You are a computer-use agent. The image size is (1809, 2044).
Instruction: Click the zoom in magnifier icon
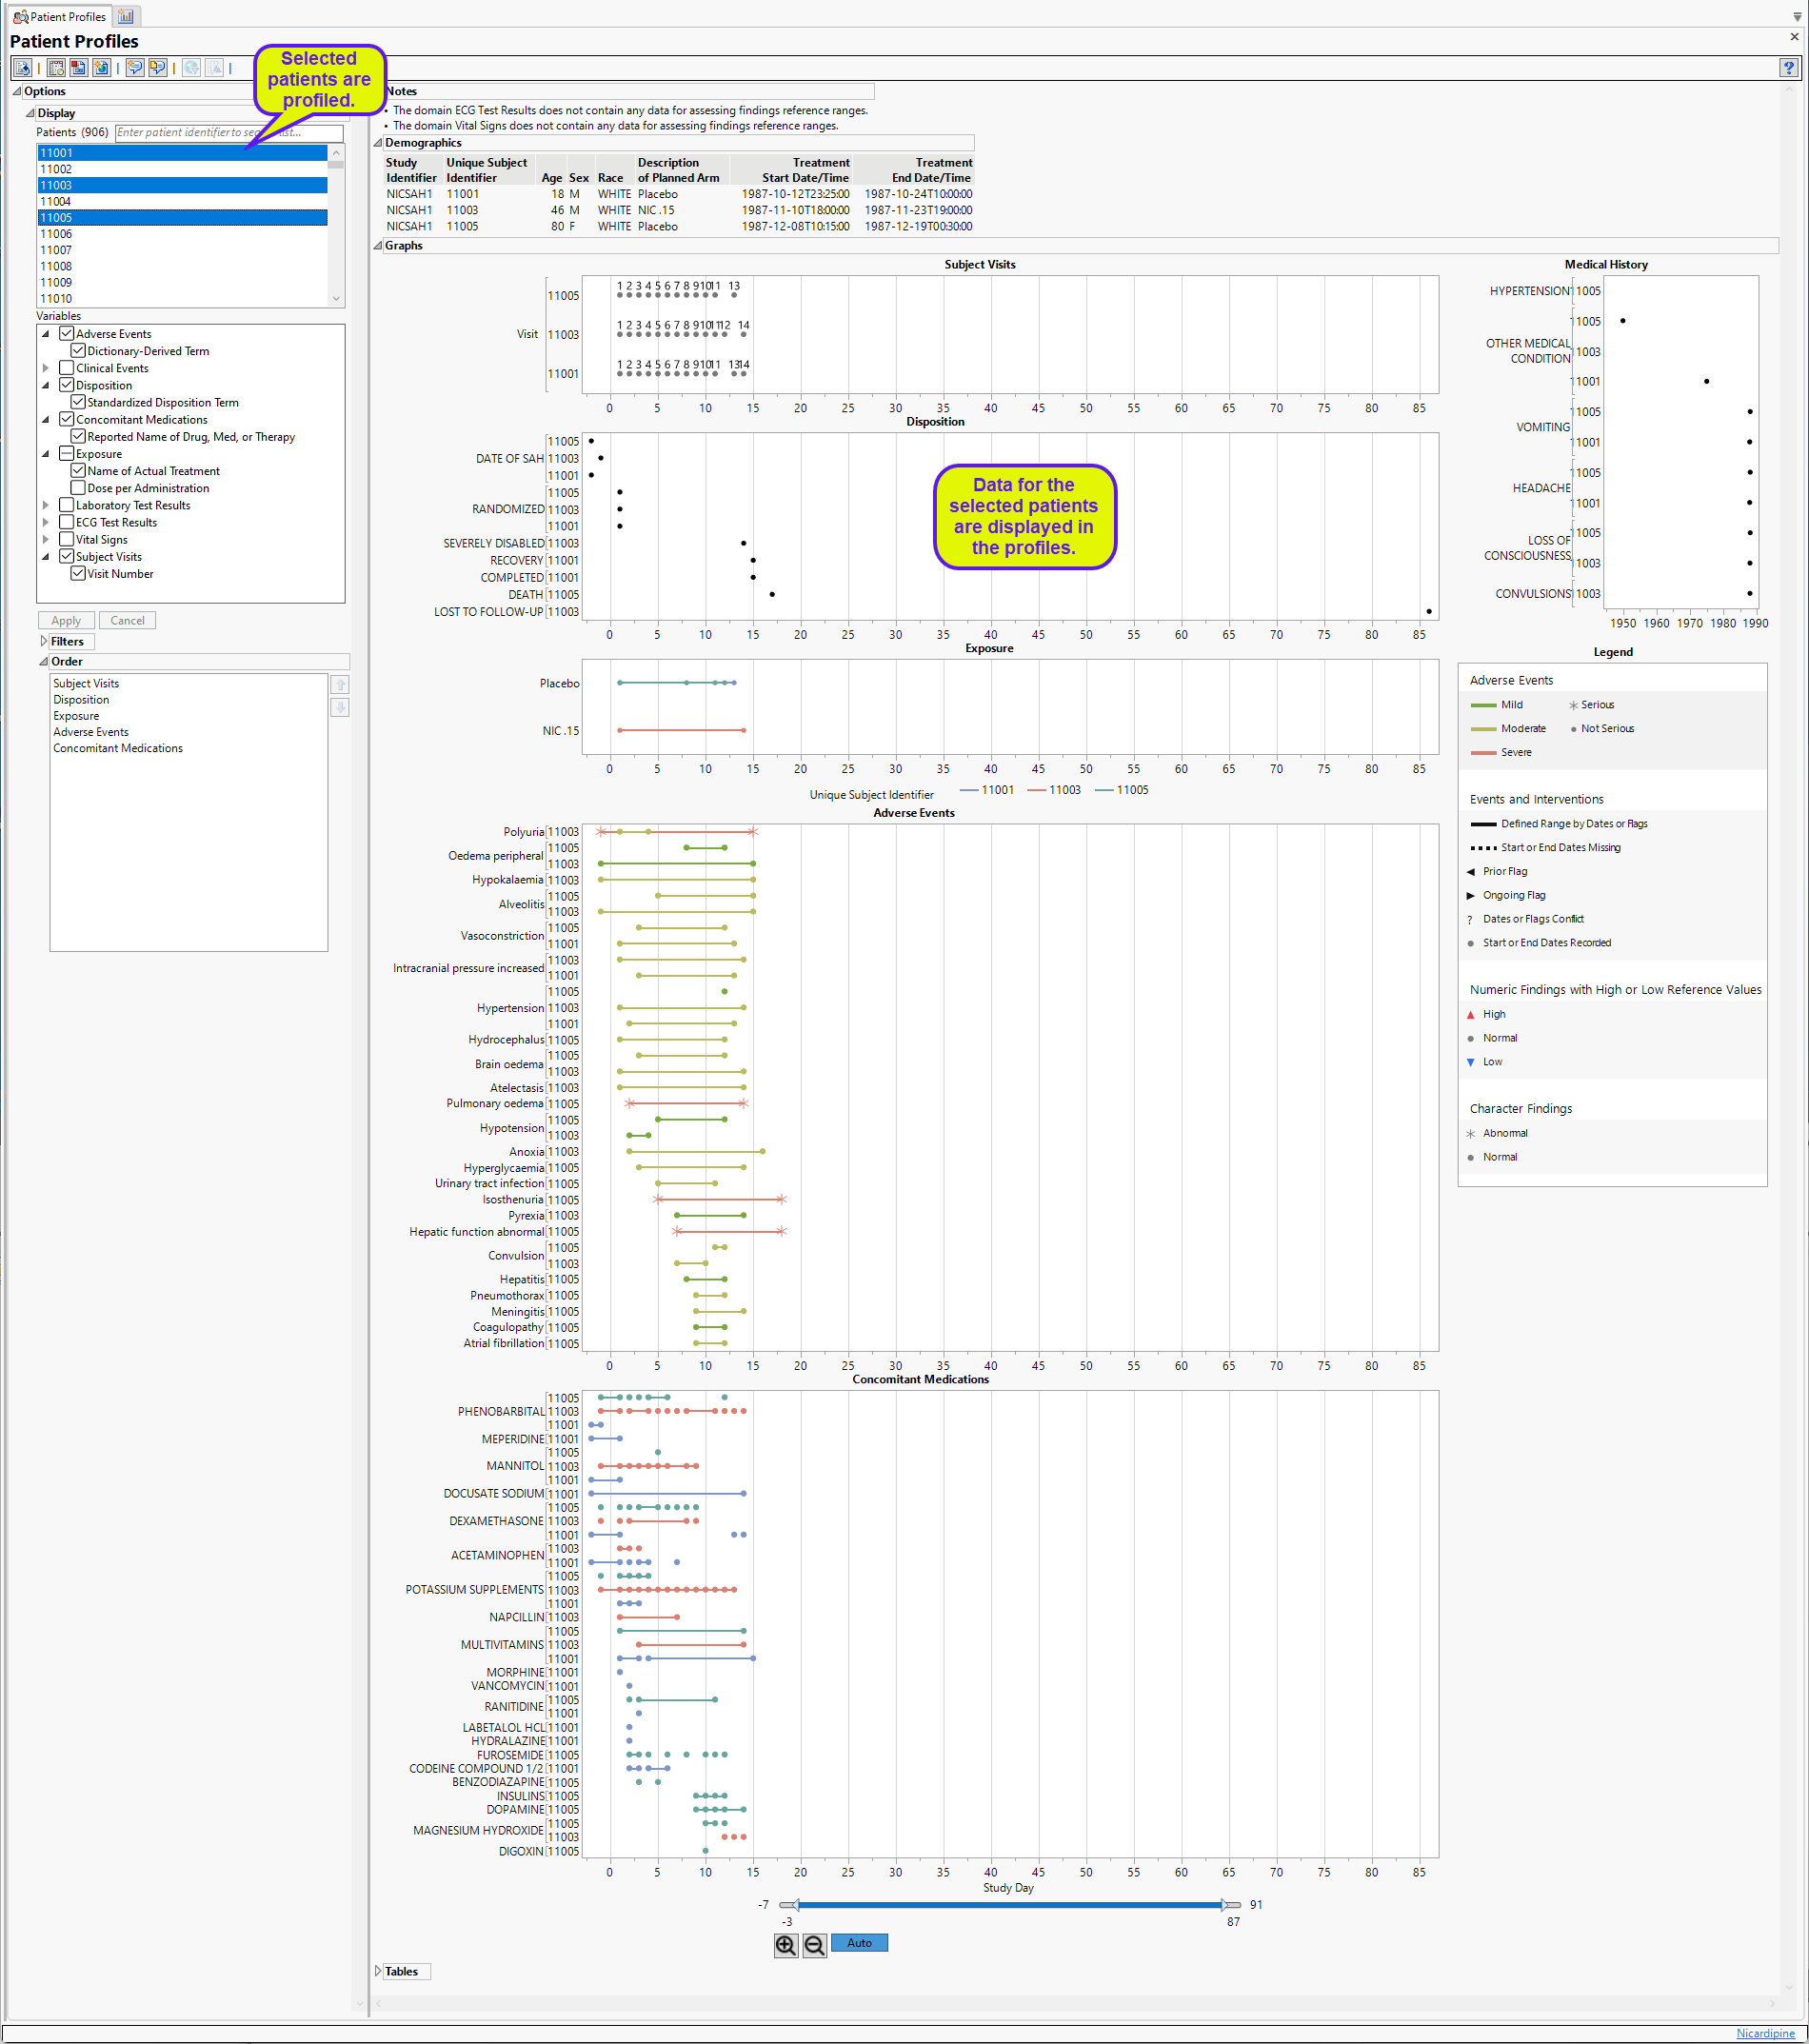tap(785, 1945)
